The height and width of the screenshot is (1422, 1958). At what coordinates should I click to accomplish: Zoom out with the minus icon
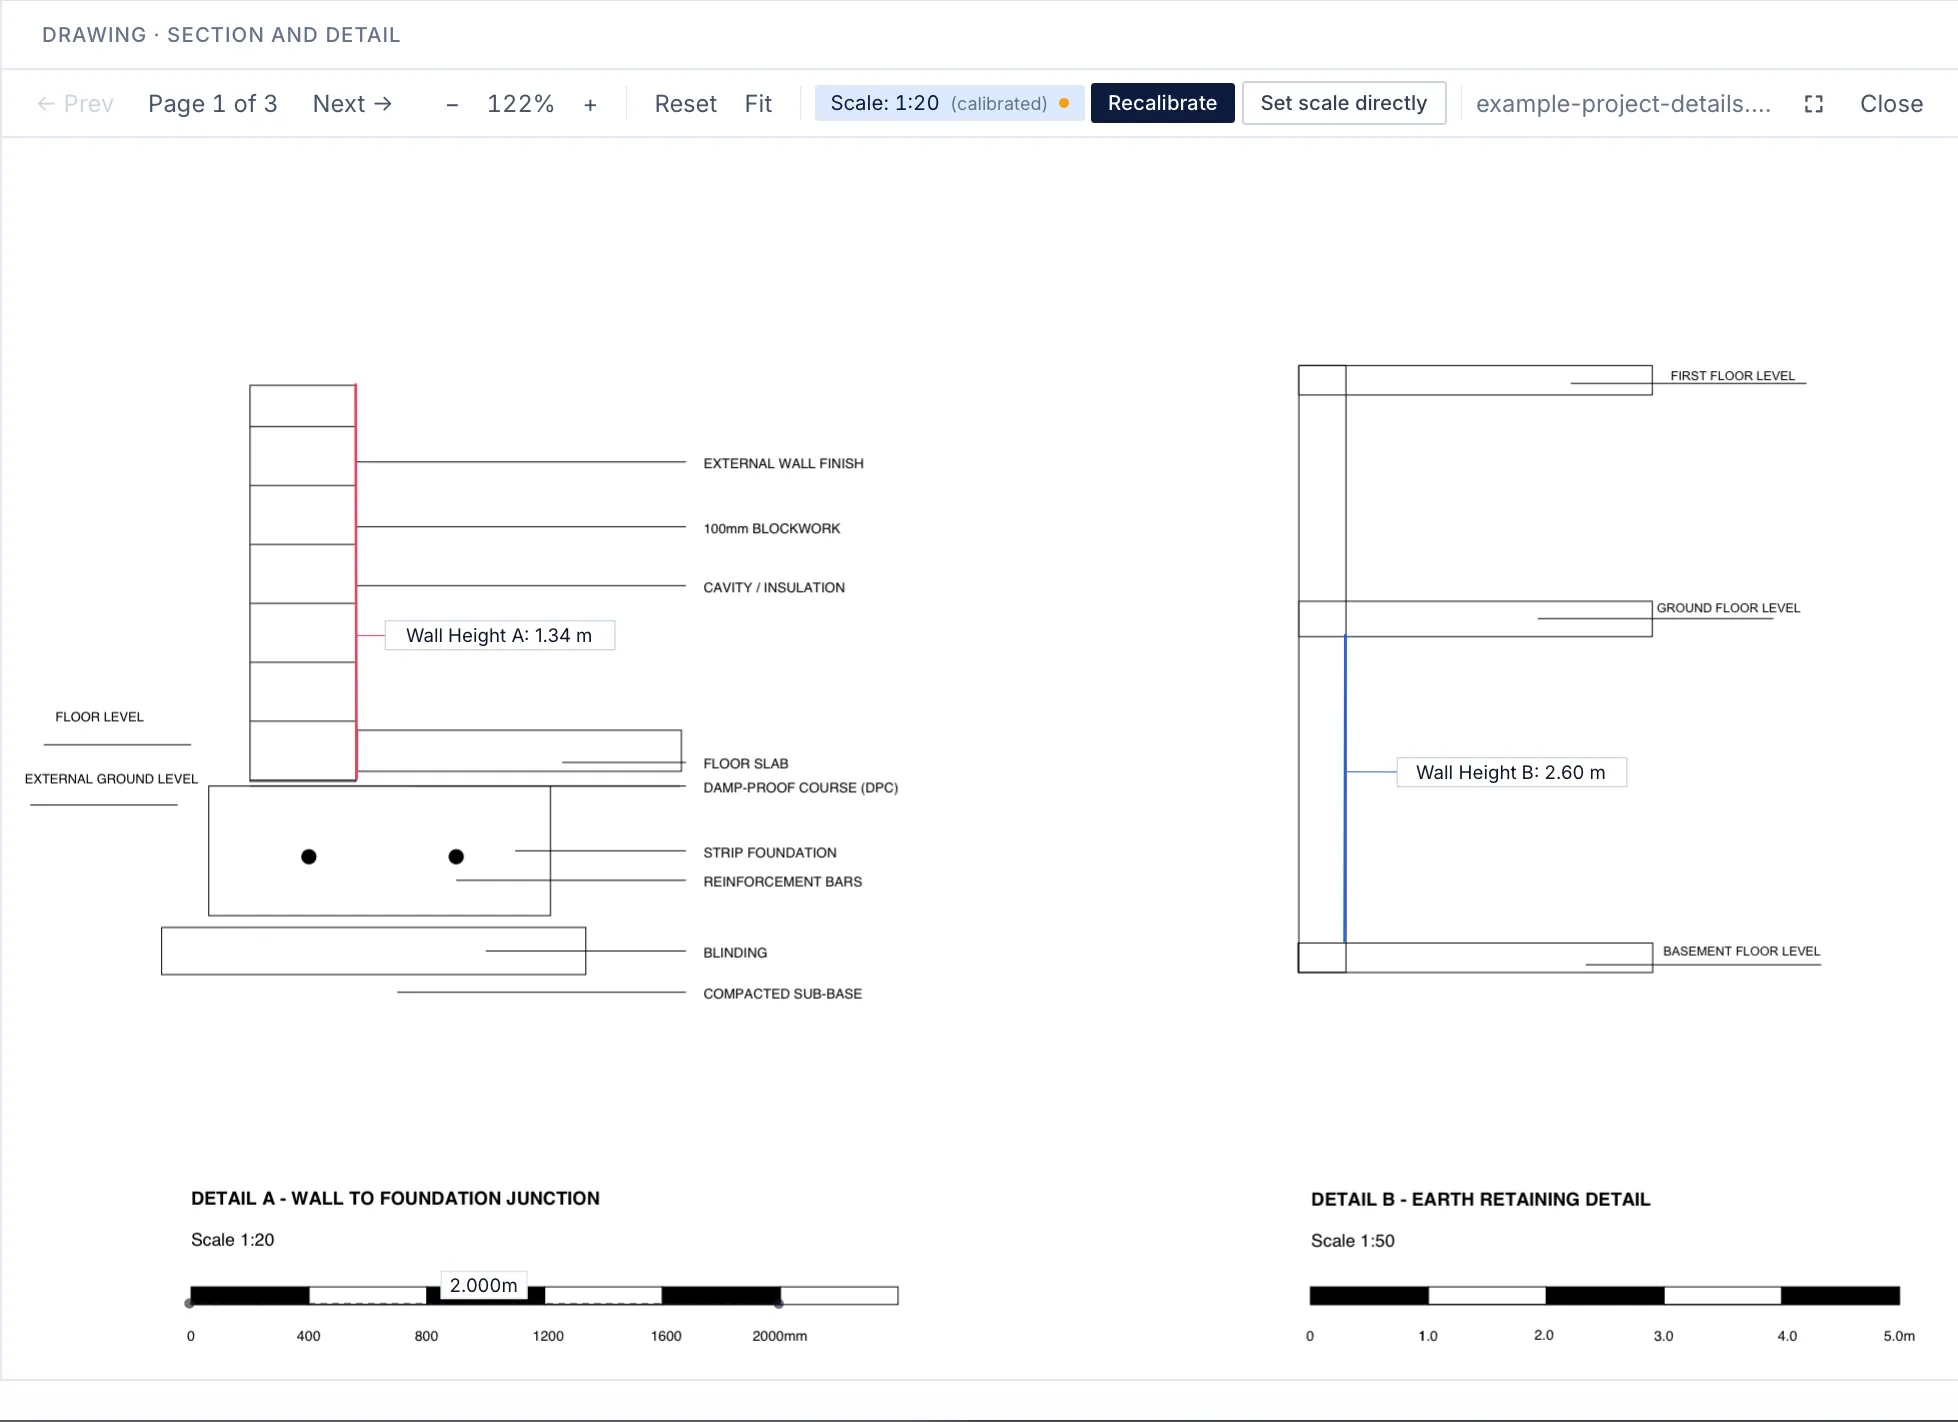coord(452,104)
